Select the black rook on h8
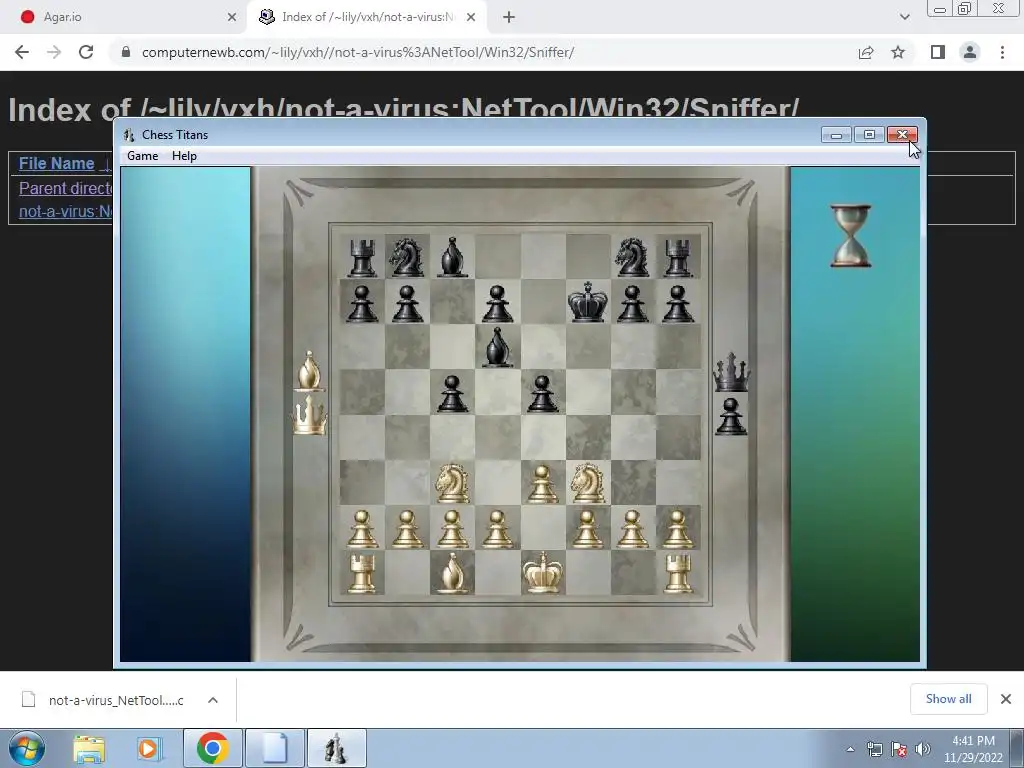 click(677, 257)
